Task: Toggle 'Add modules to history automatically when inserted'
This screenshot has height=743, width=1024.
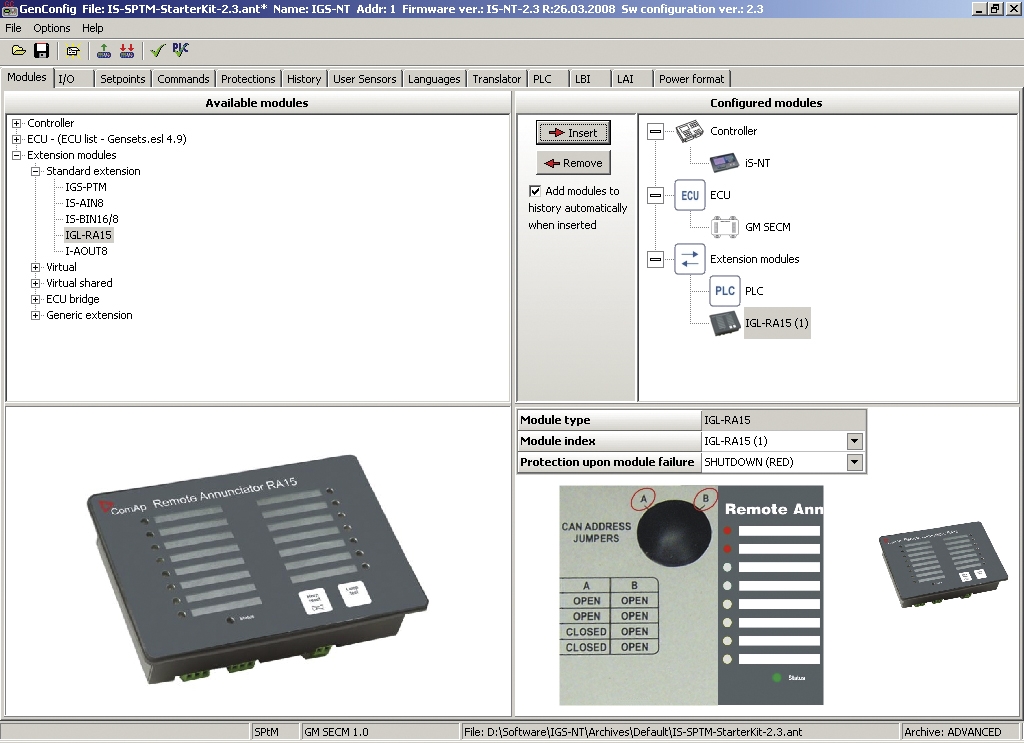Action: 535,191
